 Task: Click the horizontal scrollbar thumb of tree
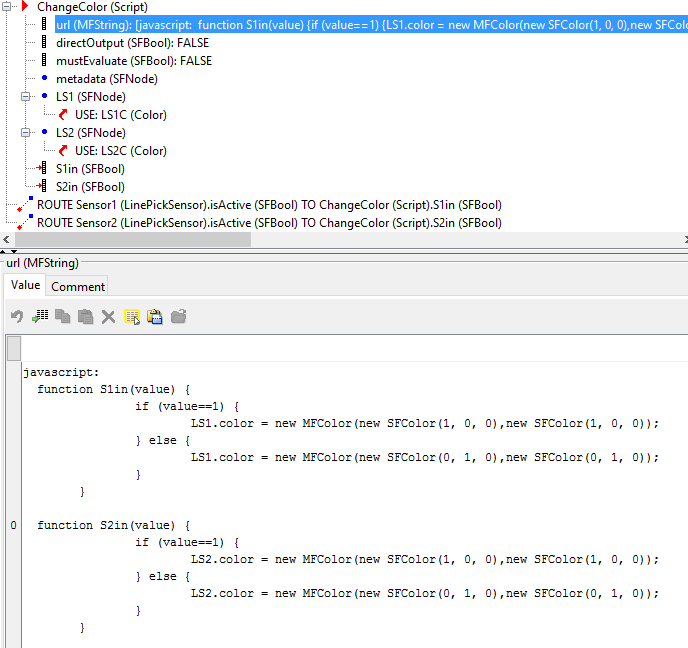point(133,239)
